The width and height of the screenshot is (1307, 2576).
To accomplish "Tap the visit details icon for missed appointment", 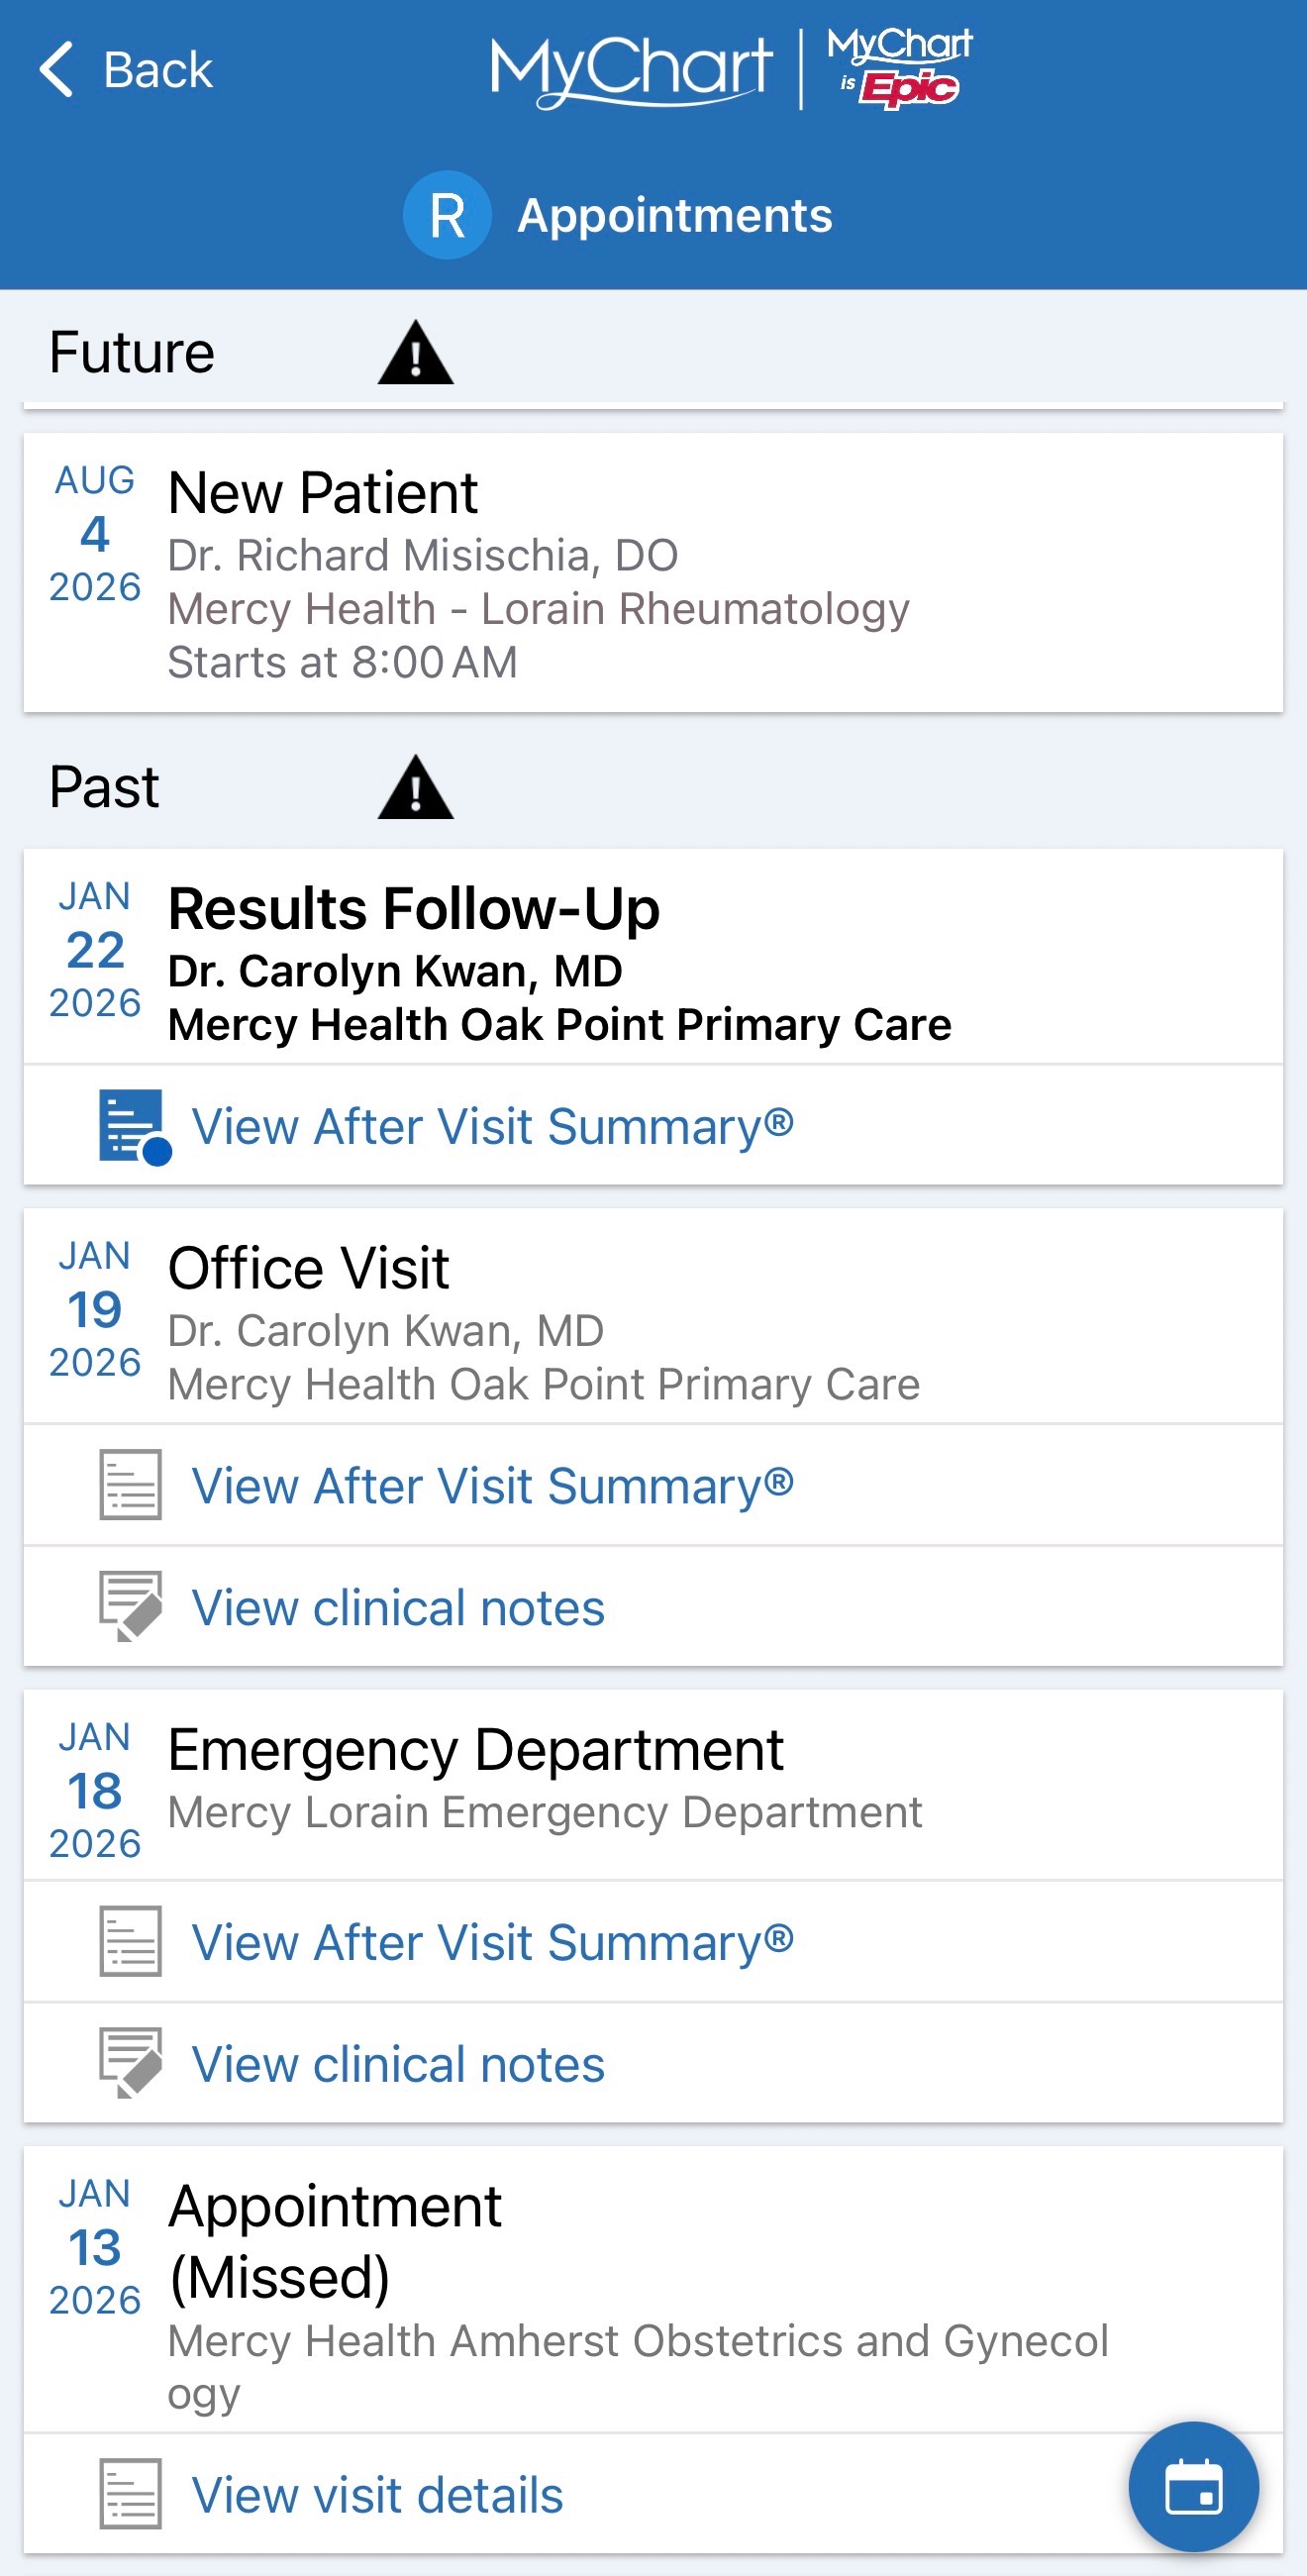I will pos(130,2494).
